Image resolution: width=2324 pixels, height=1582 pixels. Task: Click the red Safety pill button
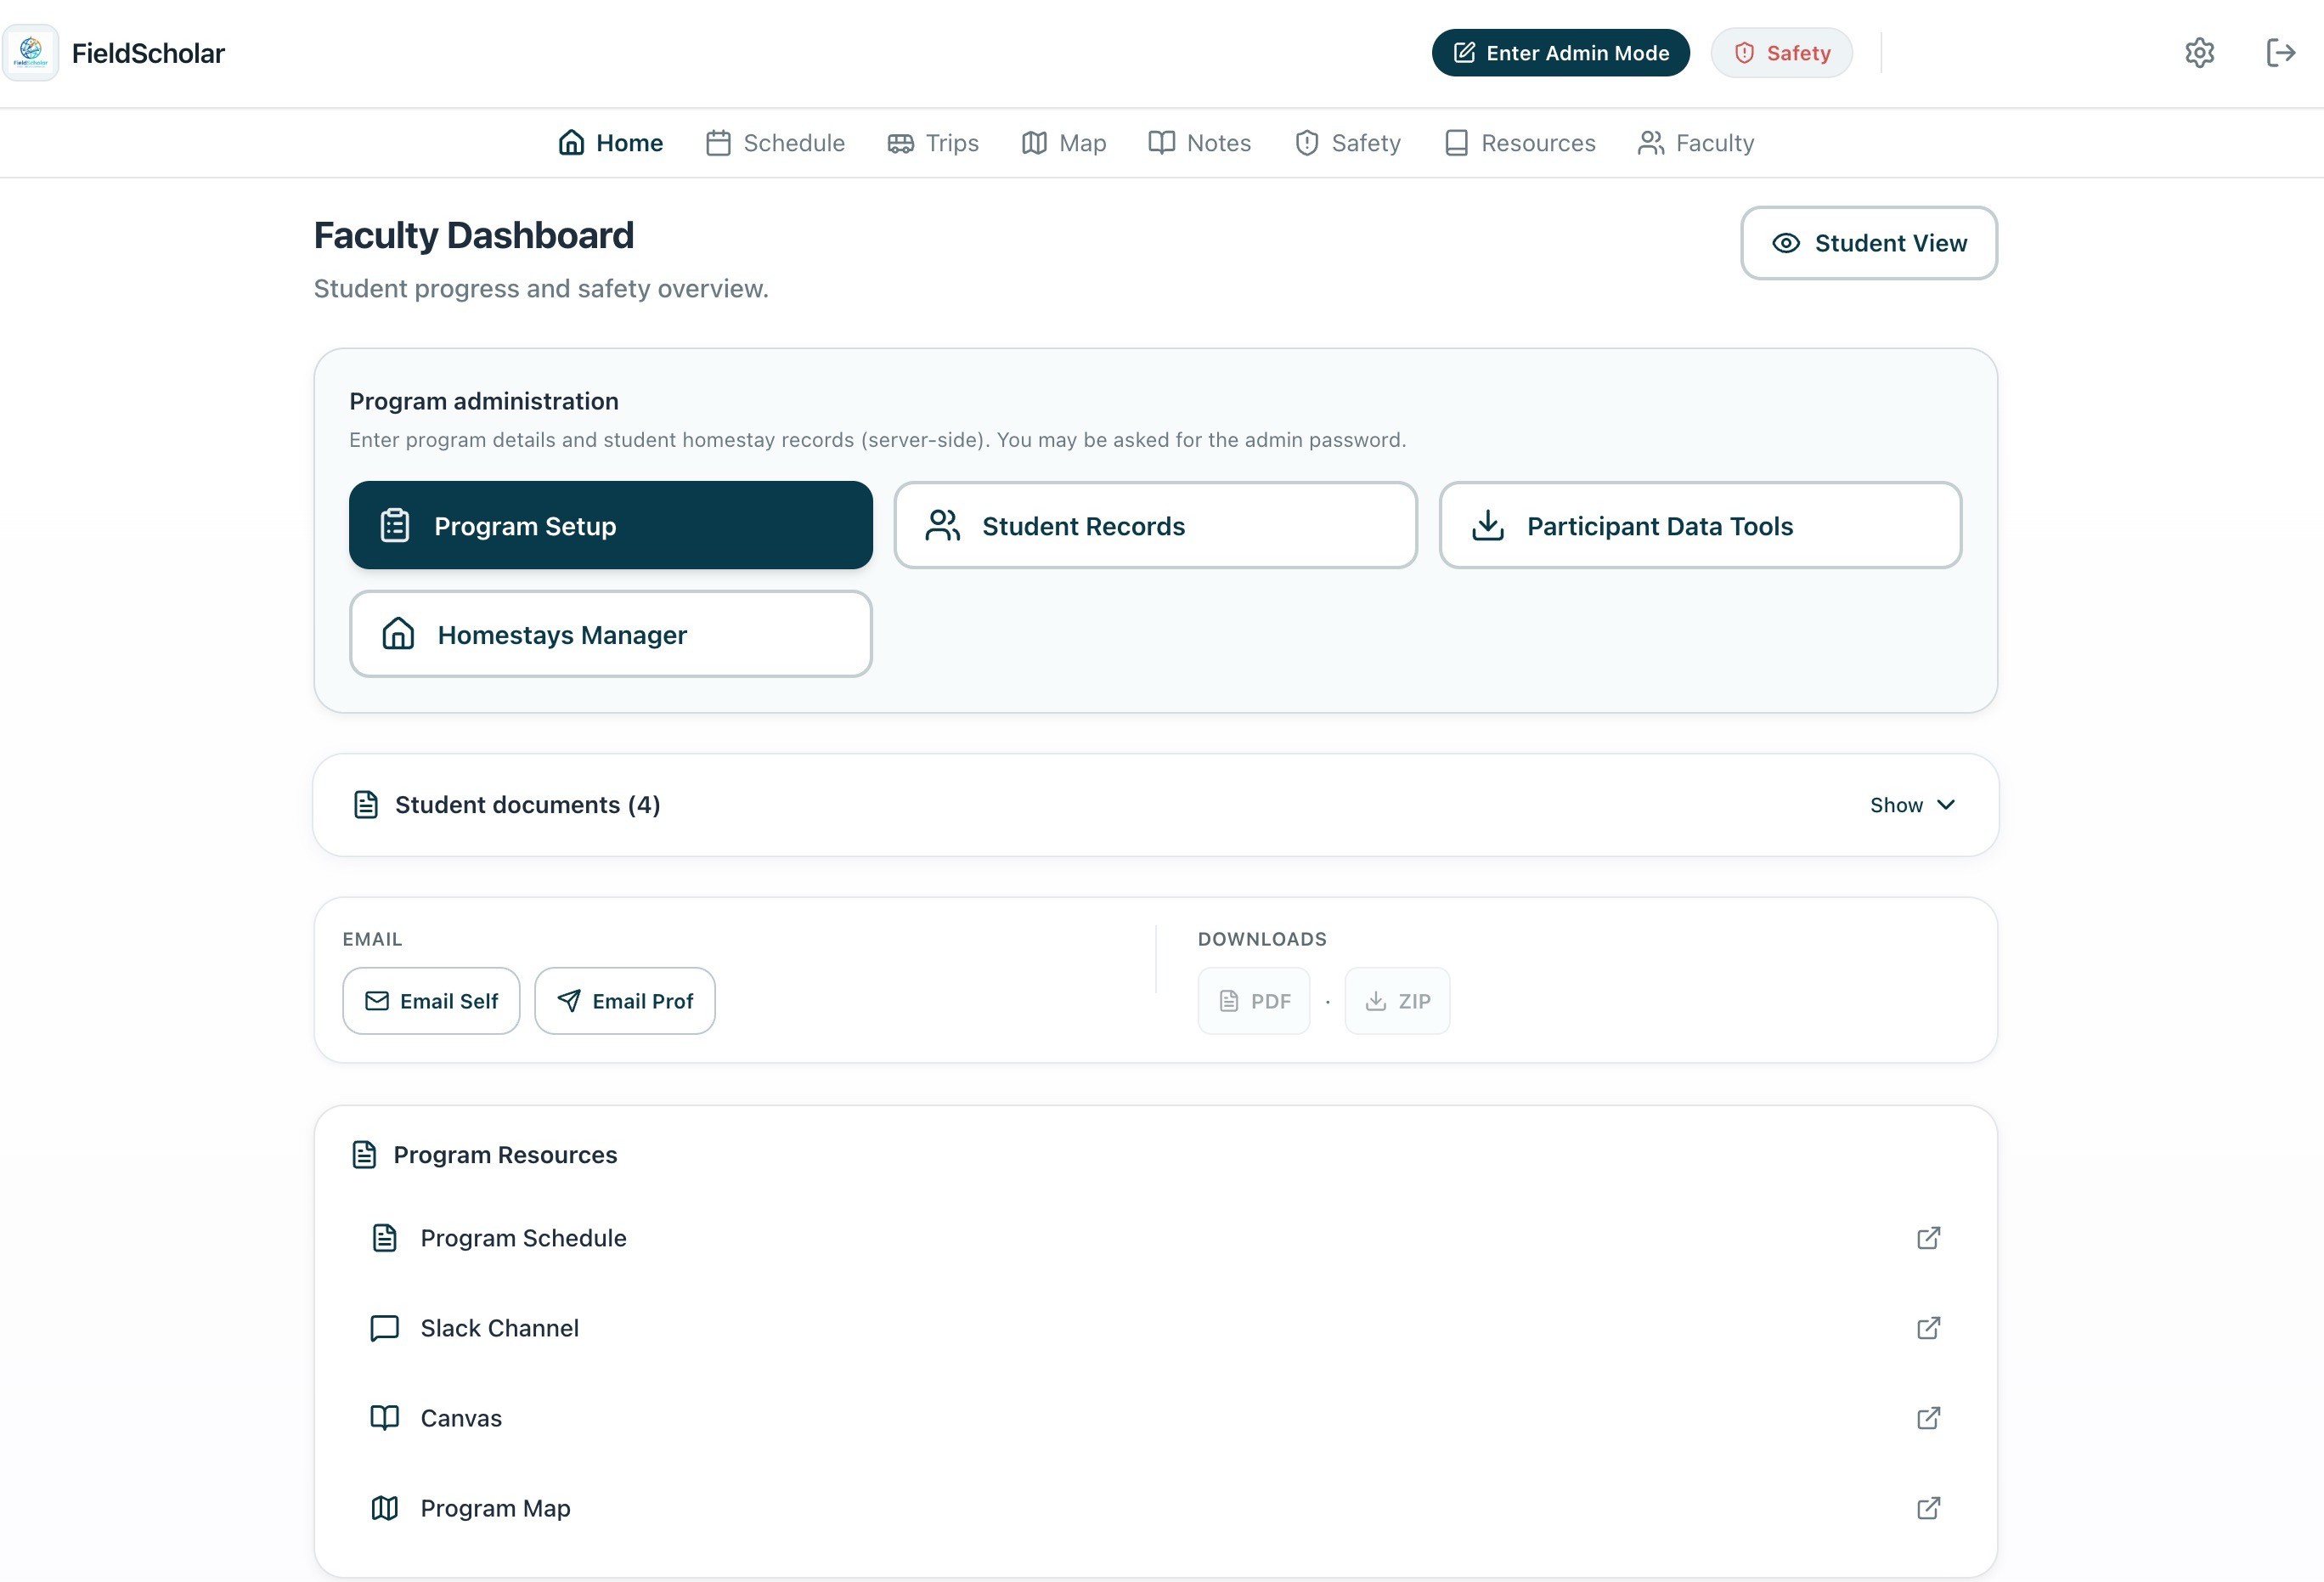(1781, 53)
